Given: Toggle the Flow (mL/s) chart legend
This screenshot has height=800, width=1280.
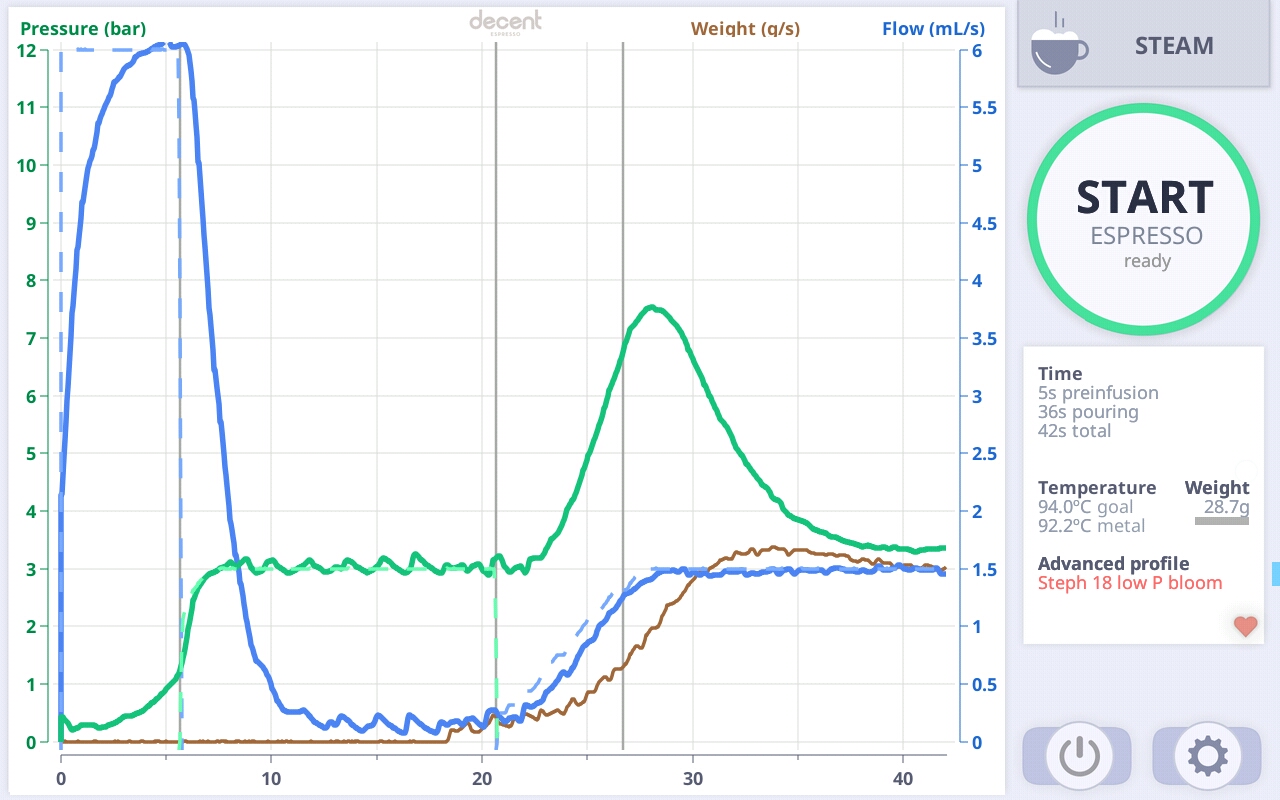Looking at the screenshot, I should coord(932,28).
